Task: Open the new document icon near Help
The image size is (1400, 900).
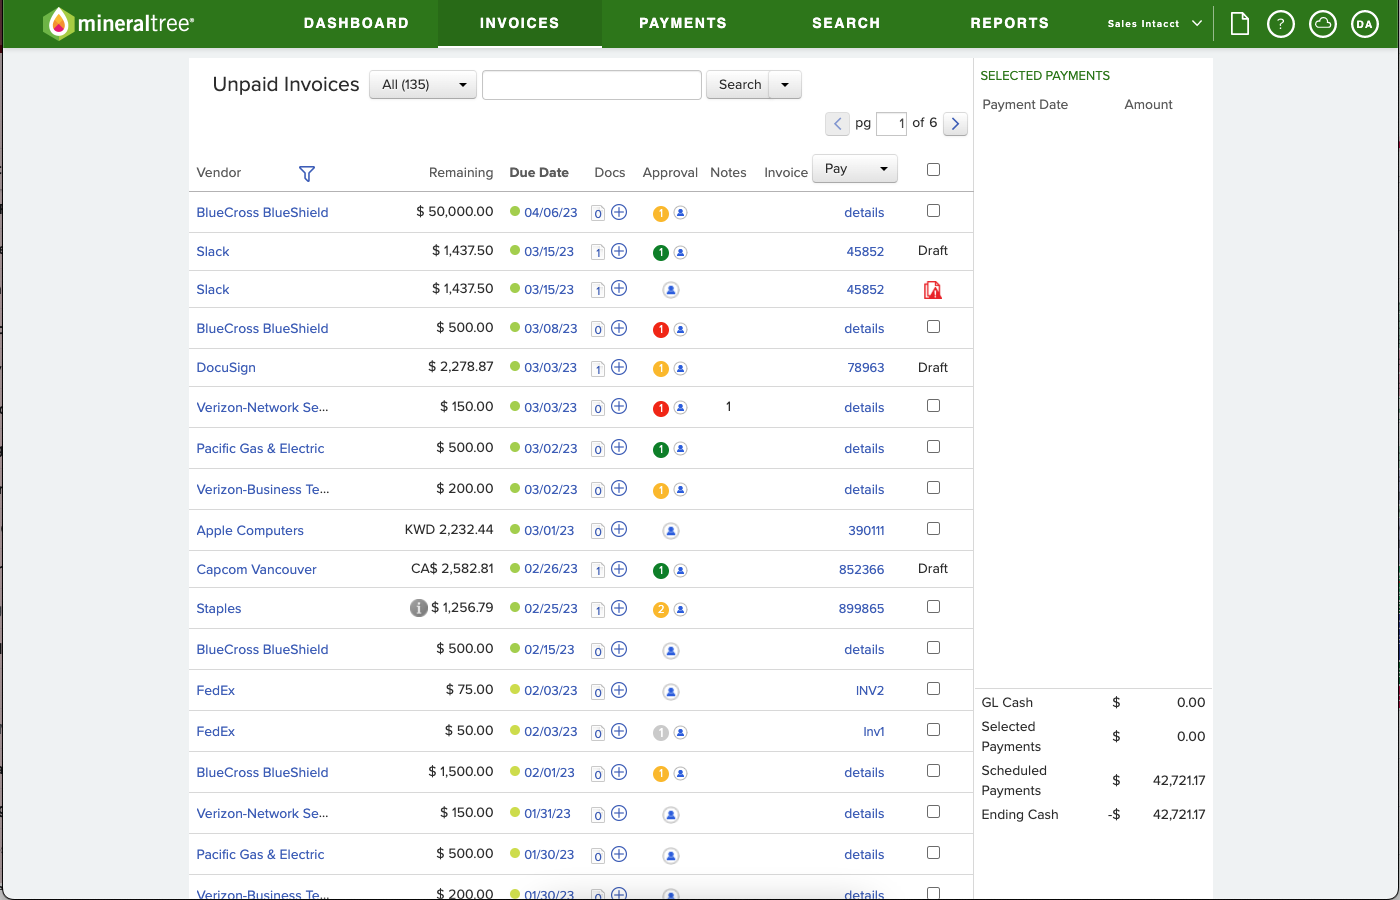Action: click(1239, 23)
